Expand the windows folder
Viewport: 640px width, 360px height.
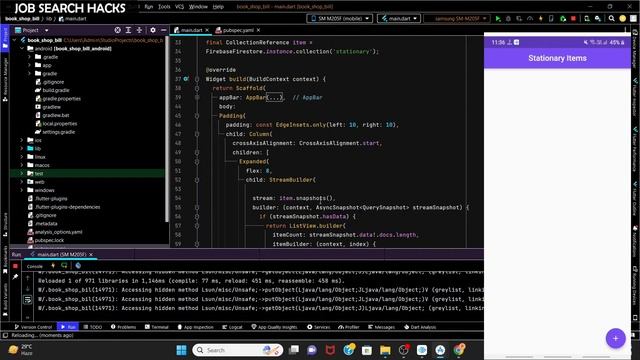(x=22, y=190)
